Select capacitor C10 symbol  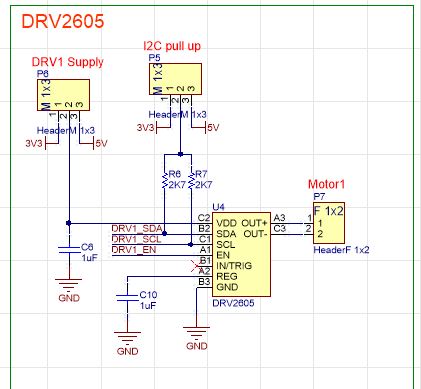(x=127, y=298)
